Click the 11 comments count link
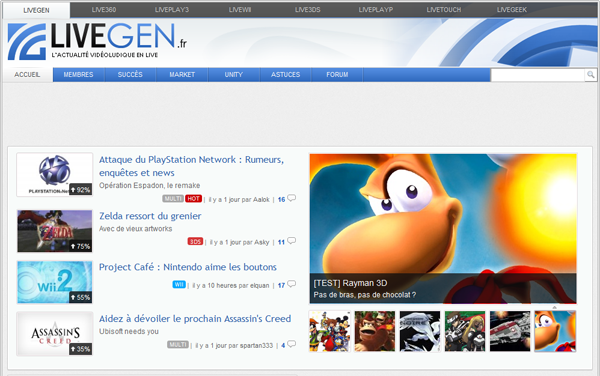Viewport: 600px width, 376px height. pyautogui.click(x=281, y=242)
